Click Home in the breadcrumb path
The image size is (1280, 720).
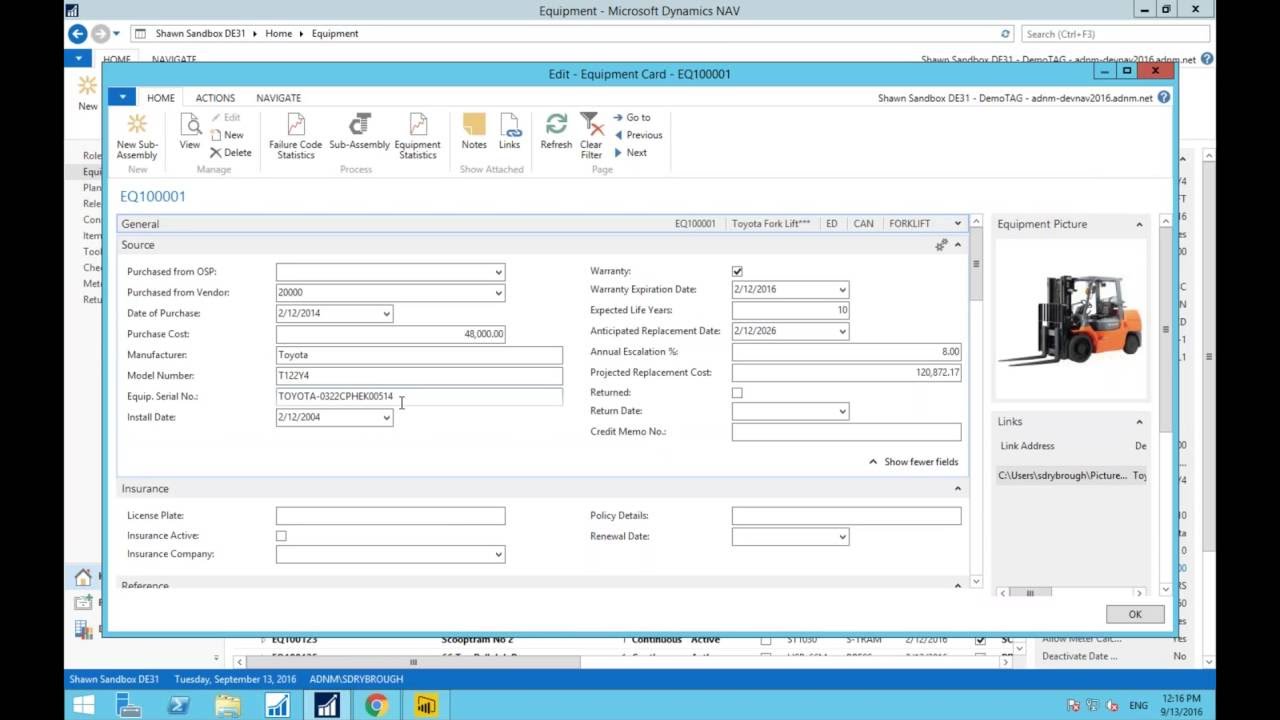pos(278,33)
